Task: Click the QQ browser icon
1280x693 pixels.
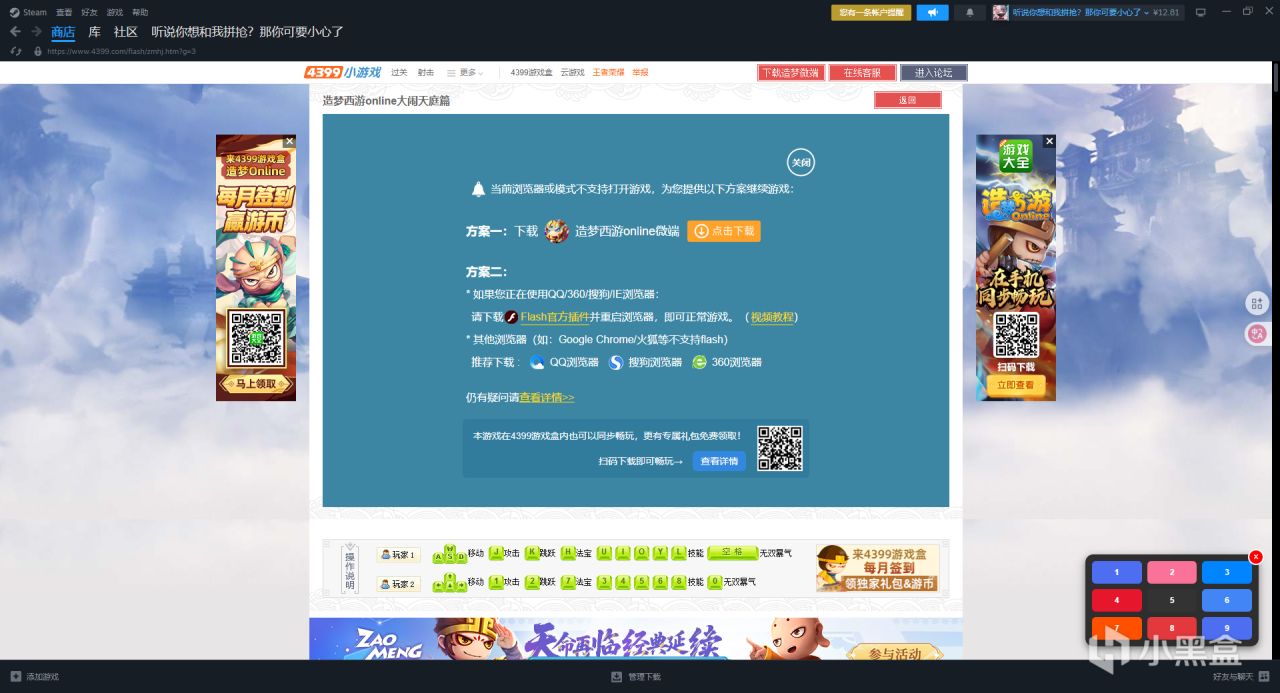Action: click(537, 362)
